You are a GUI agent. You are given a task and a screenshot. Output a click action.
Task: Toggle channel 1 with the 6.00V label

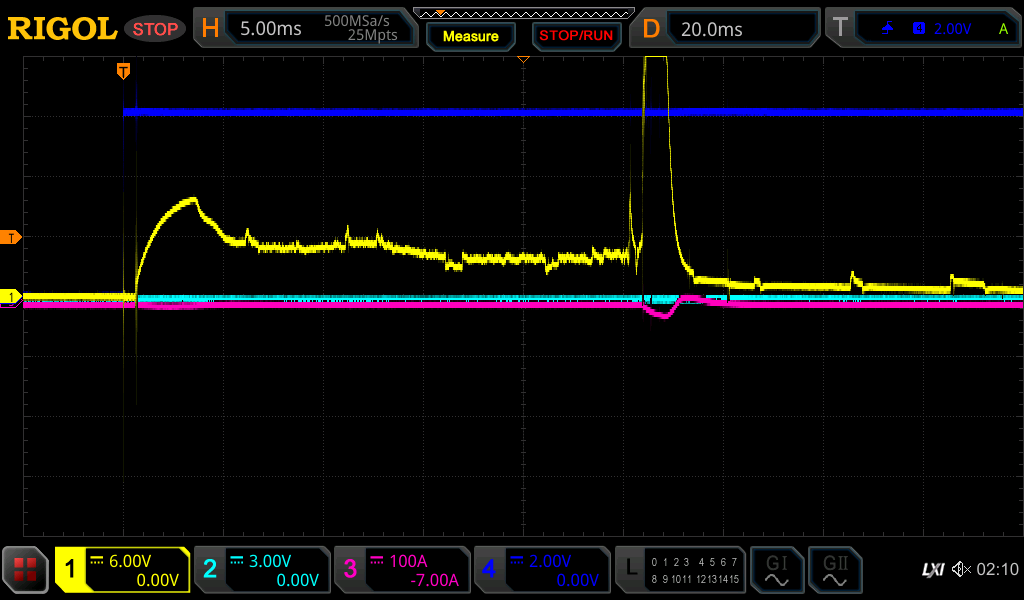coord(122,570)
